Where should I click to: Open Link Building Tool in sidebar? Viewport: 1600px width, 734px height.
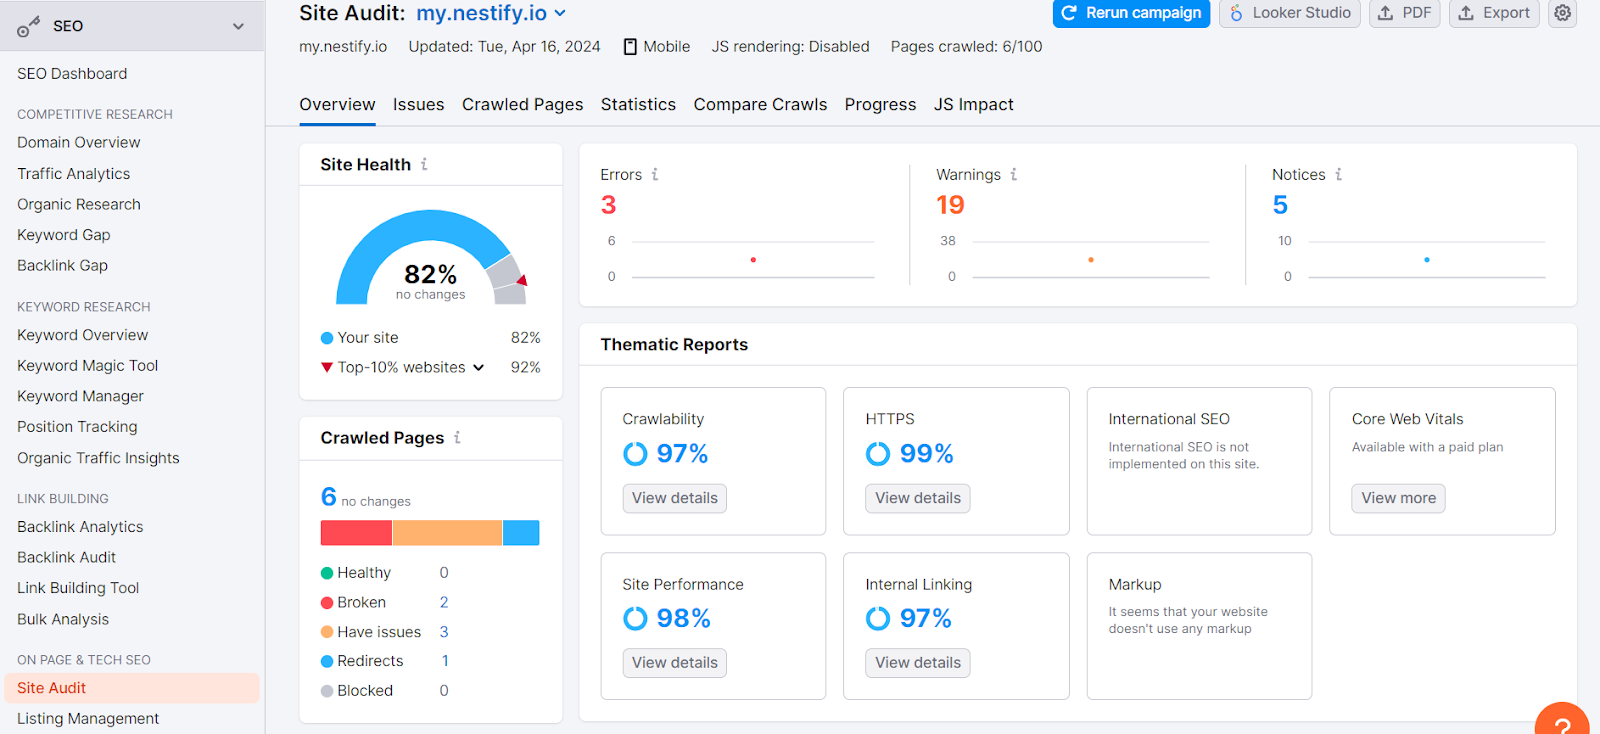coord(78,588)
